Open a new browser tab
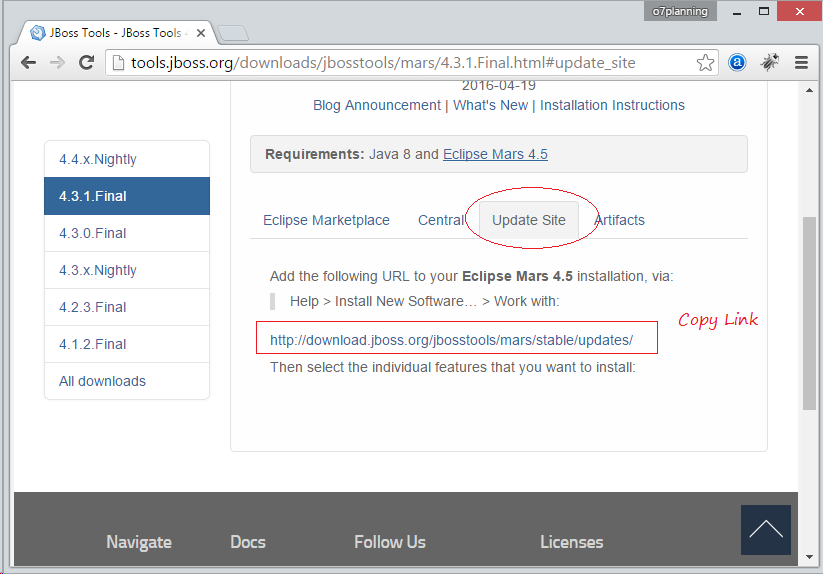Viewport: 823px width, 574px height. pos(233,33)
